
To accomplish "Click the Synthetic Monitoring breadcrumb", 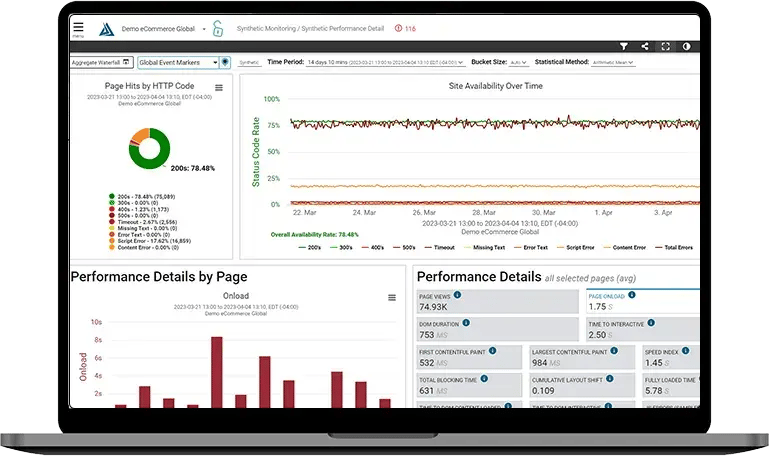I will 266,28.
